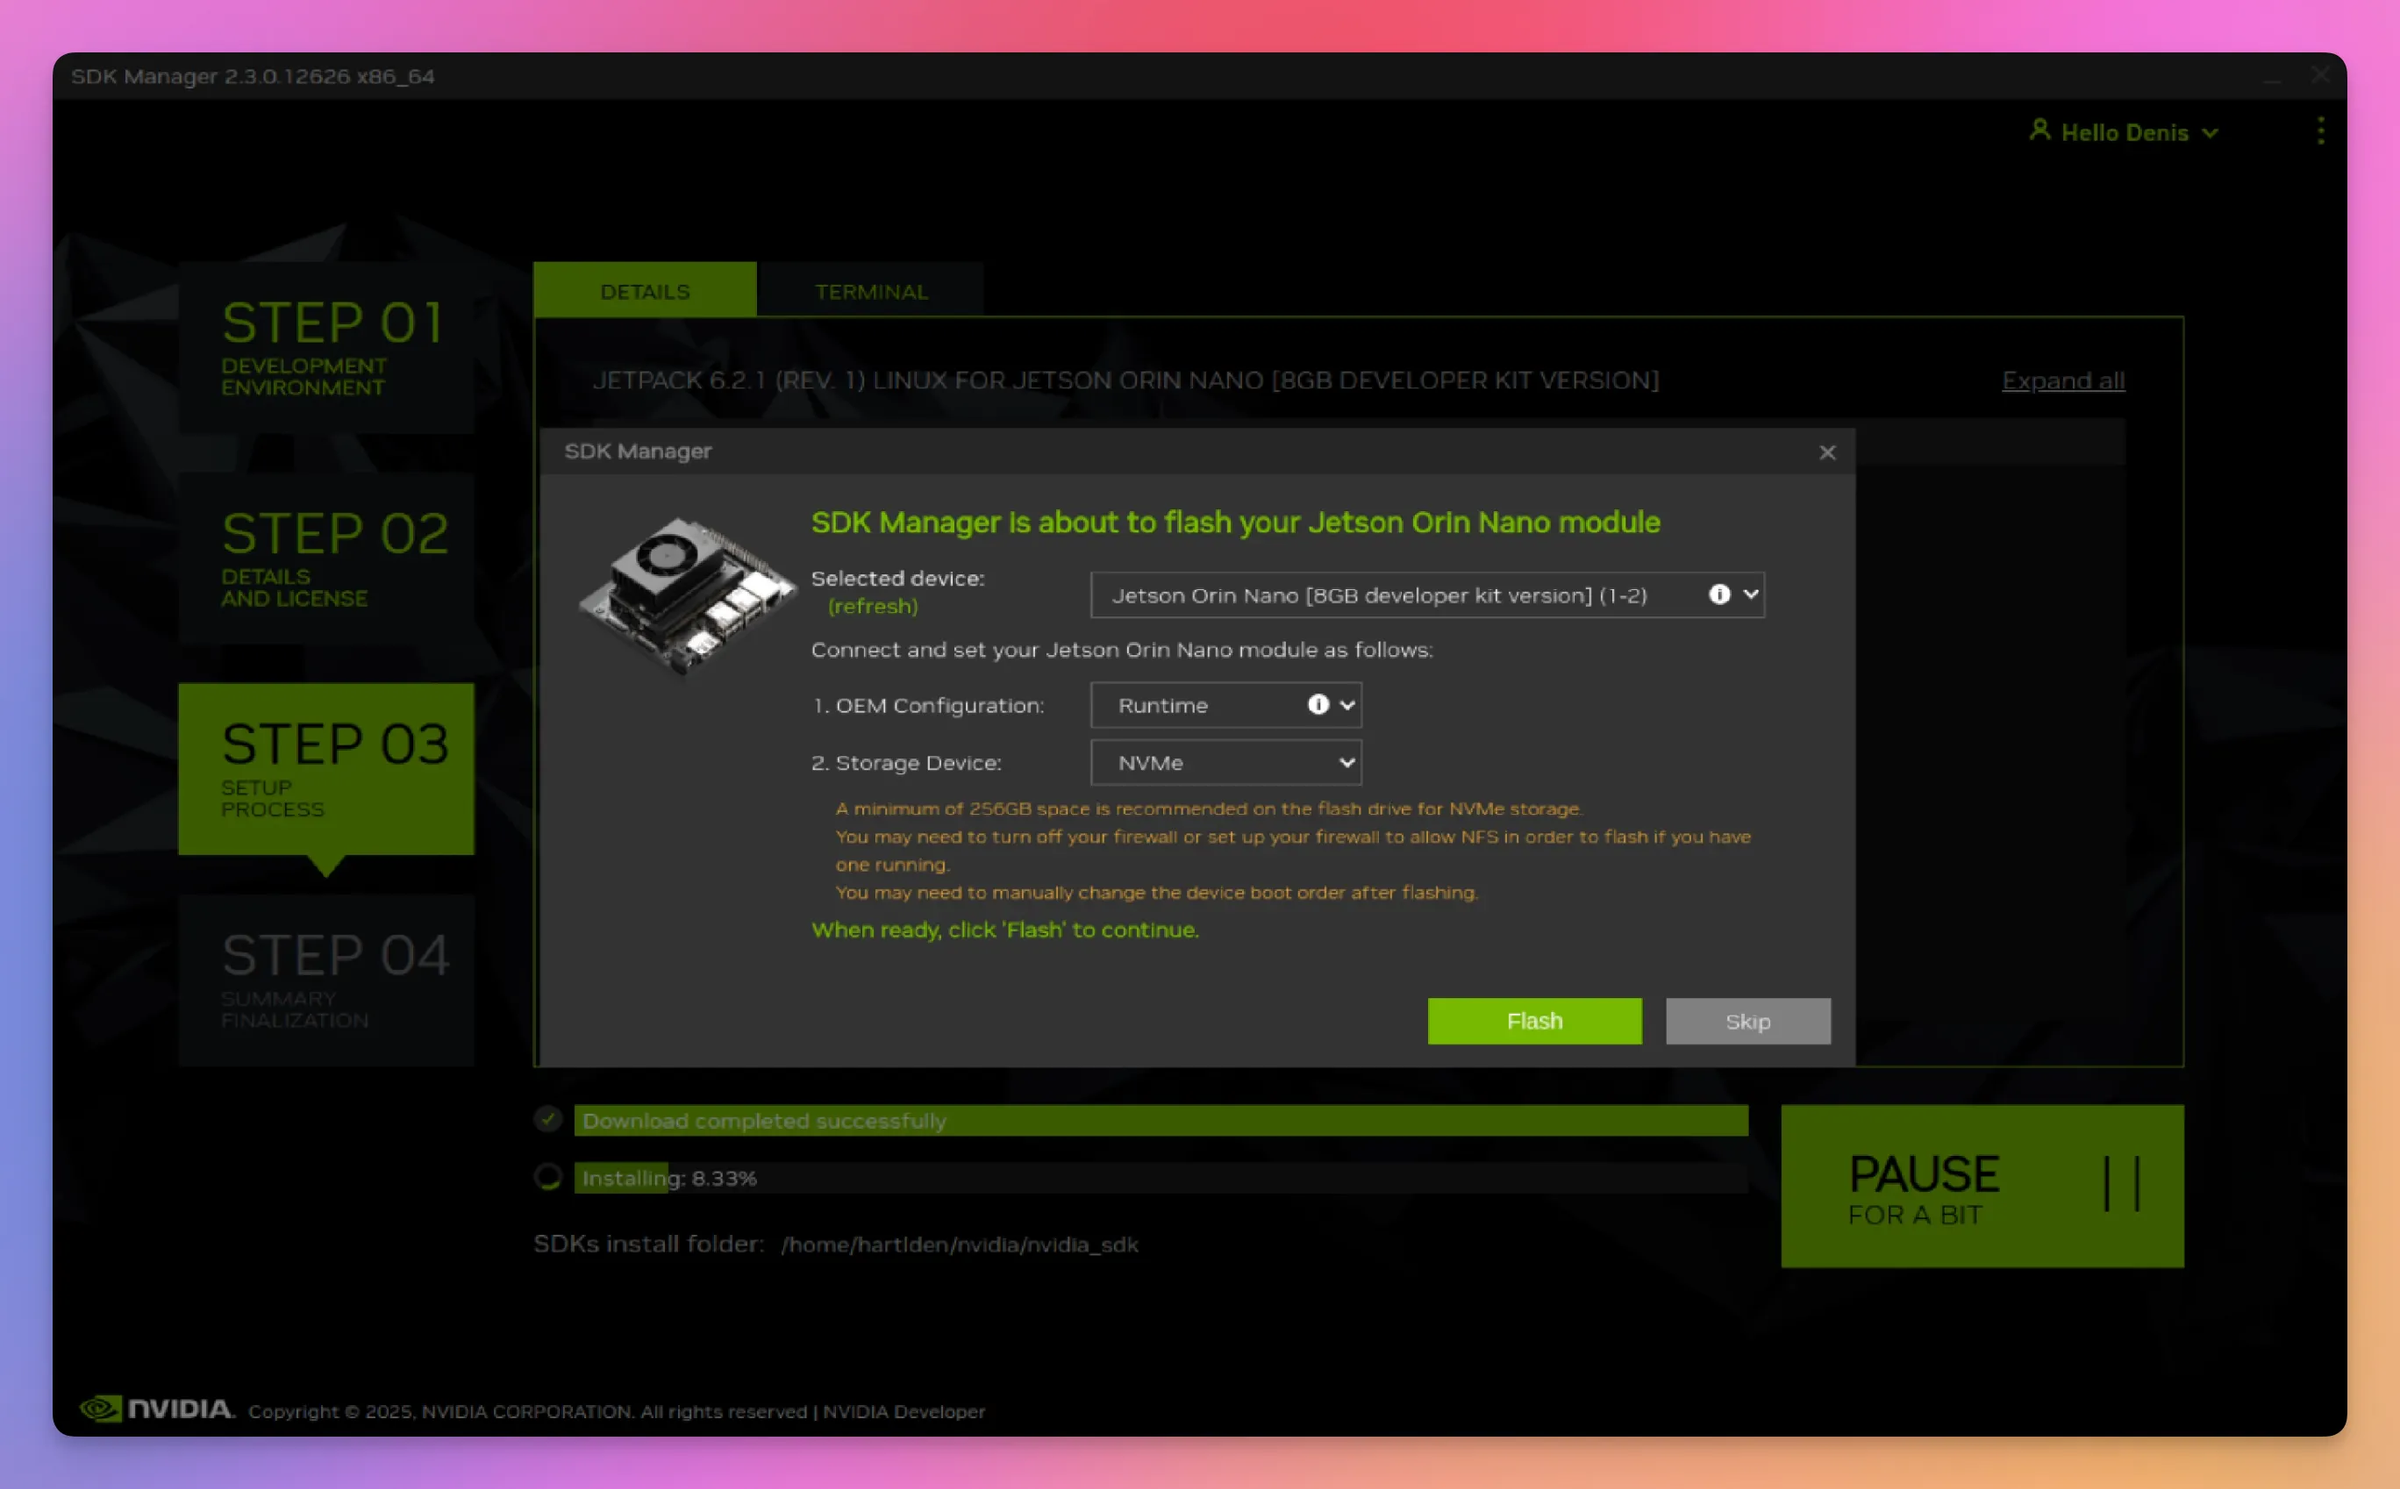Go to STEP 01 Development Environment

[326, 347]
